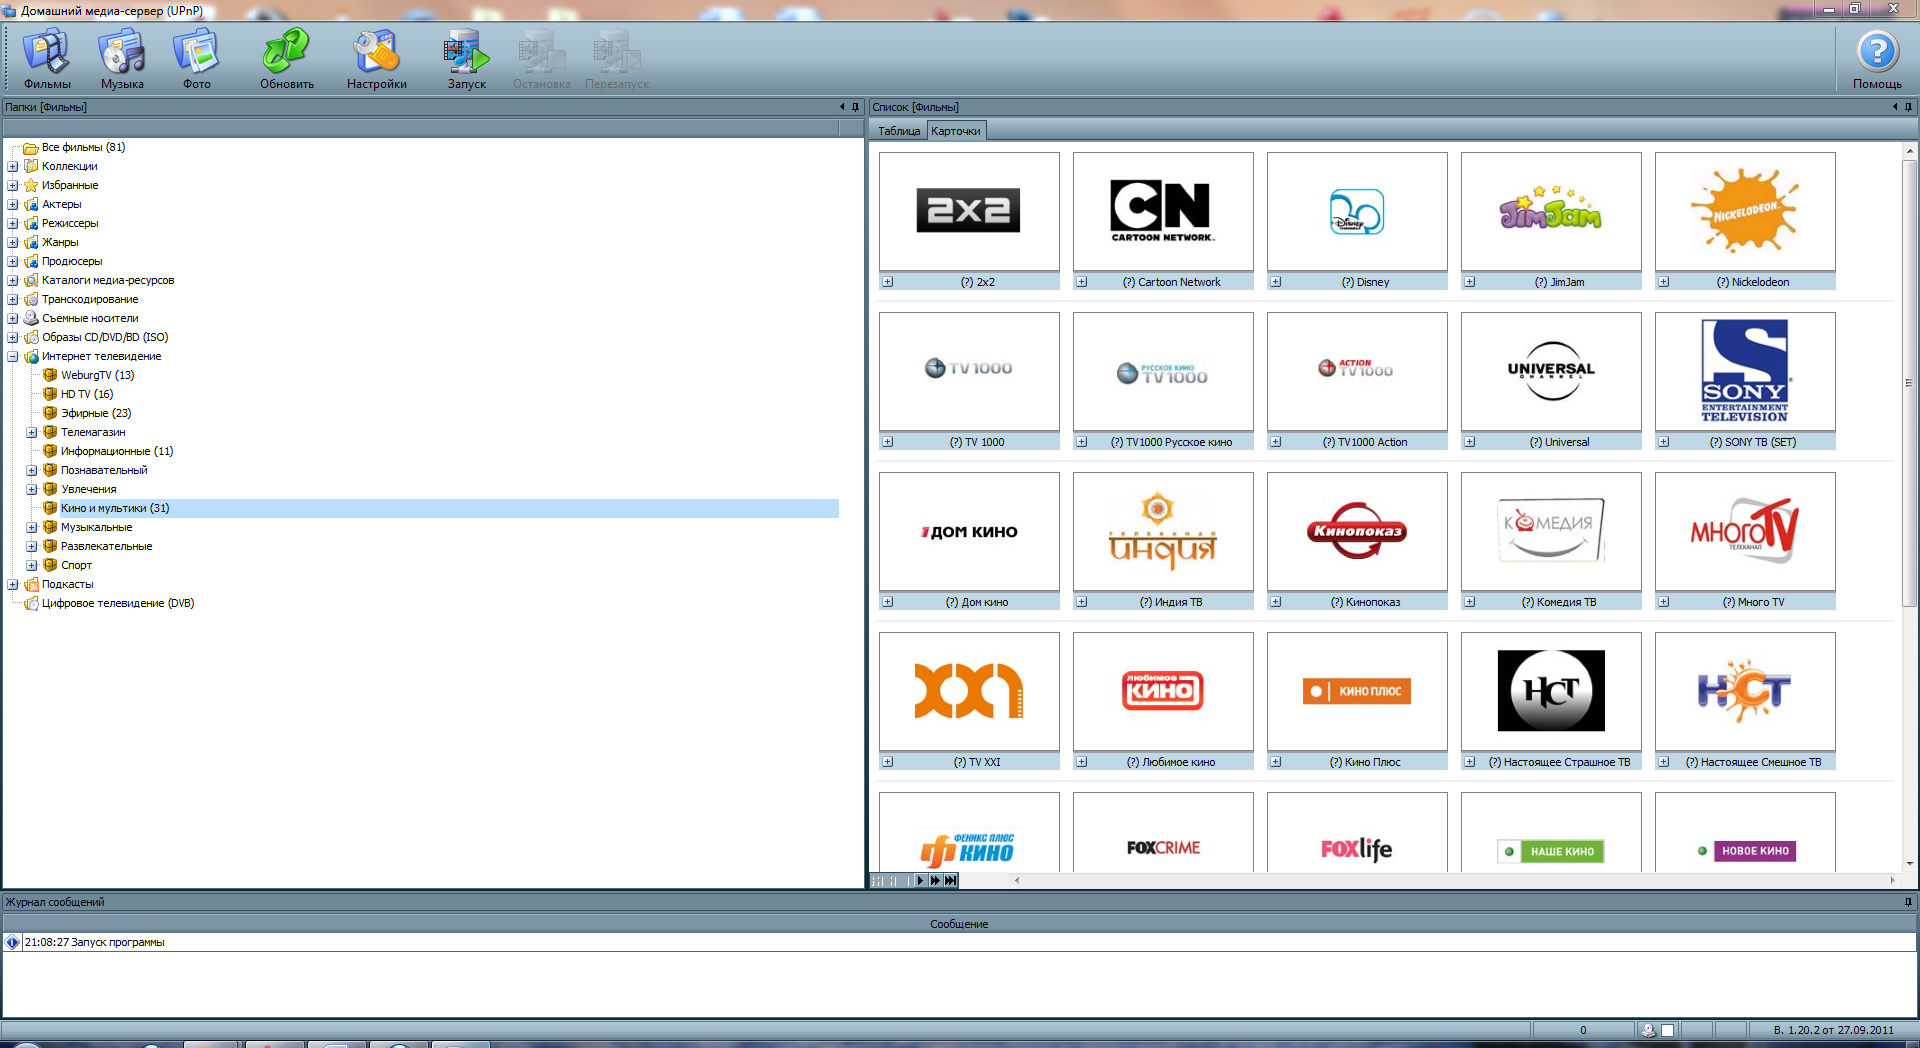Expand the Коллекции tree node
This screenshot has width=1920, height=1048.
13,166
